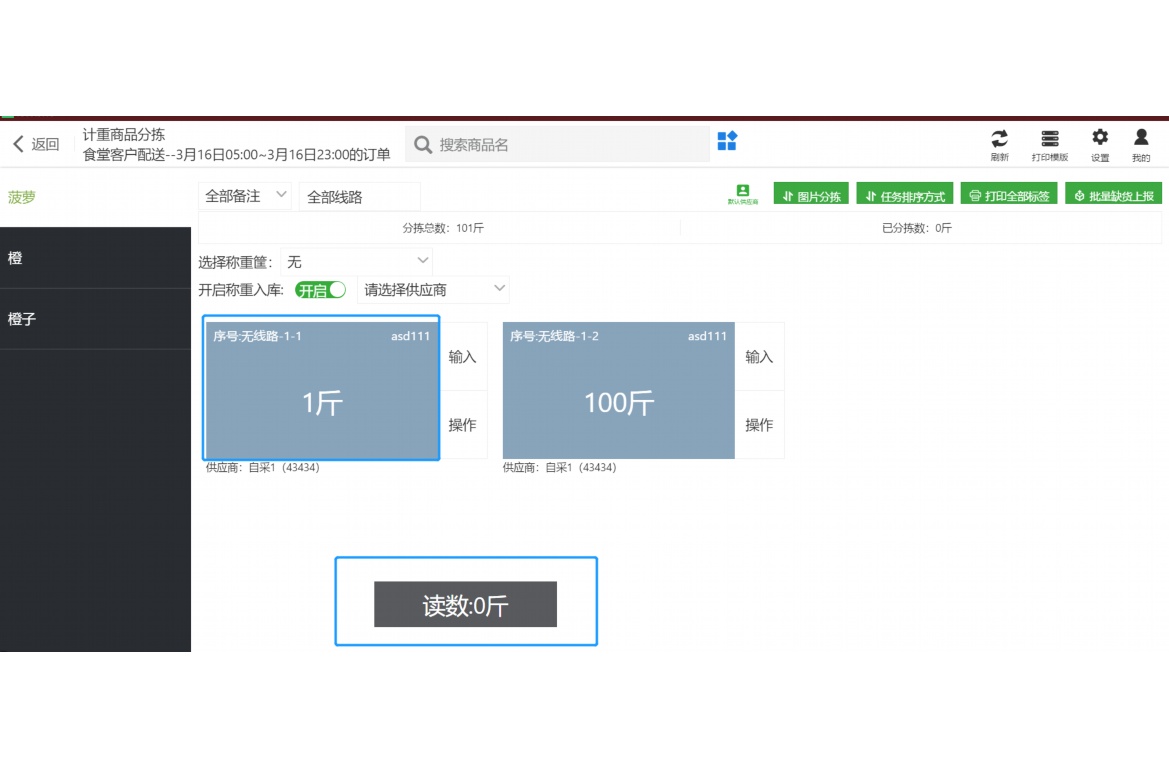Select the 图片分拣 picture sorting icon
Image resolution: width=1169 pixels, height=768 pixels.
810,195
